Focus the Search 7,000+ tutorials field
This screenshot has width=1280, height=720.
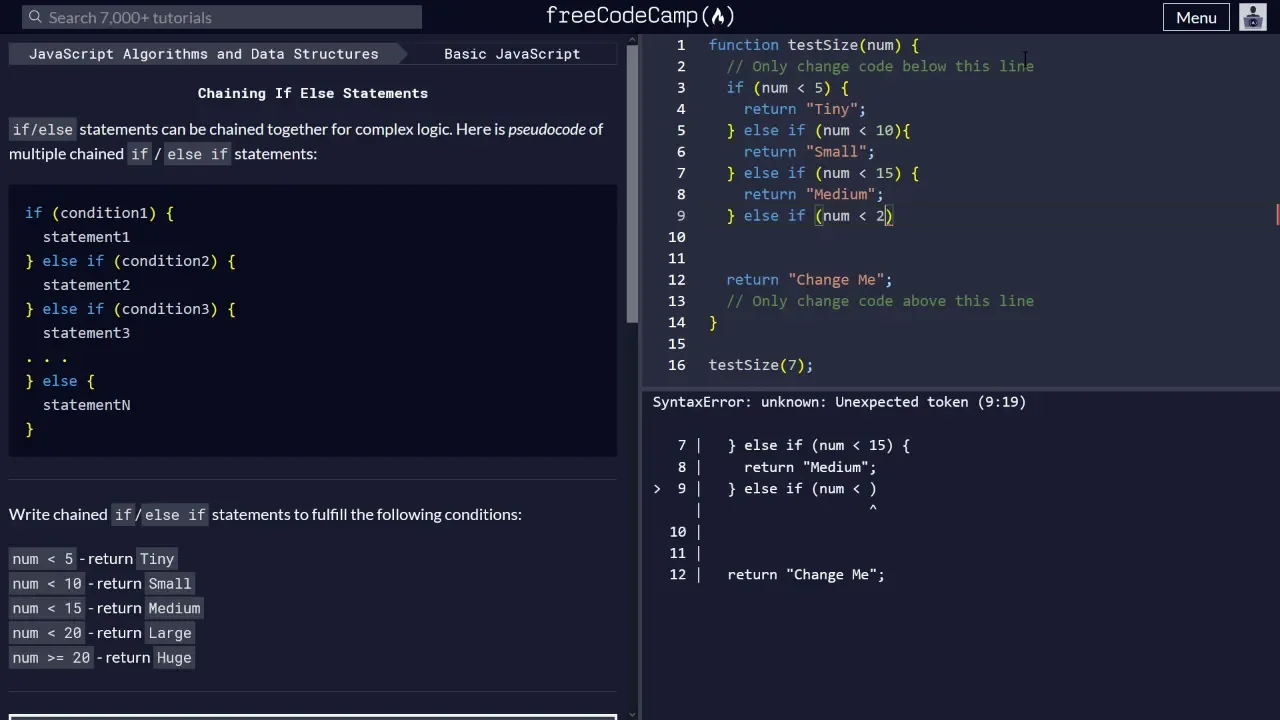click(230, 17)
